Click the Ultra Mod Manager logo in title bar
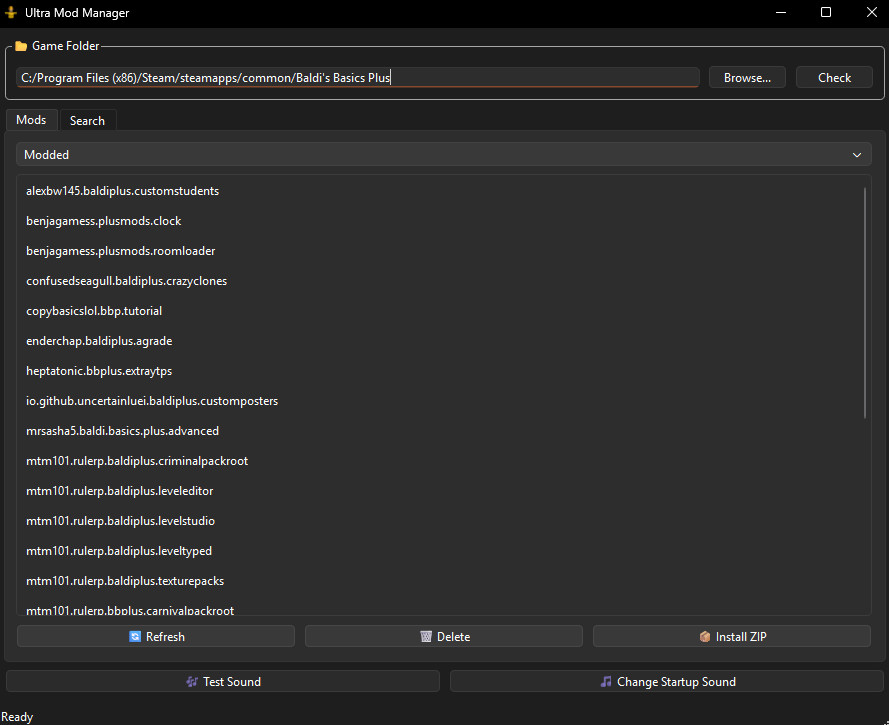Screen dimensions: 889x725 point(12,12)
